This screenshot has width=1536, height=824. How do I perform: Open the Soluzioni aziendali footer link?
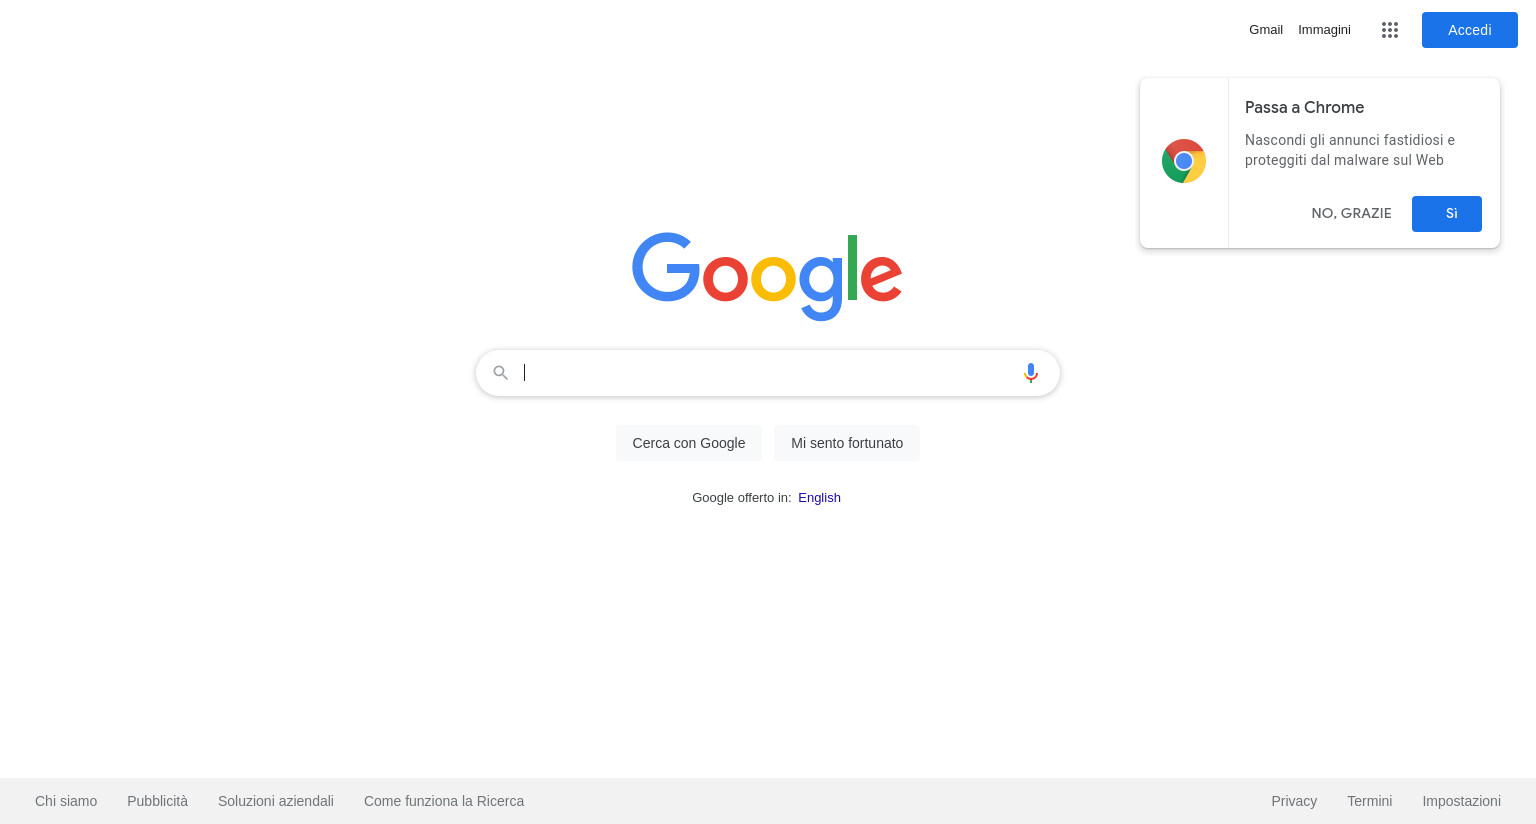coord(276,801)
